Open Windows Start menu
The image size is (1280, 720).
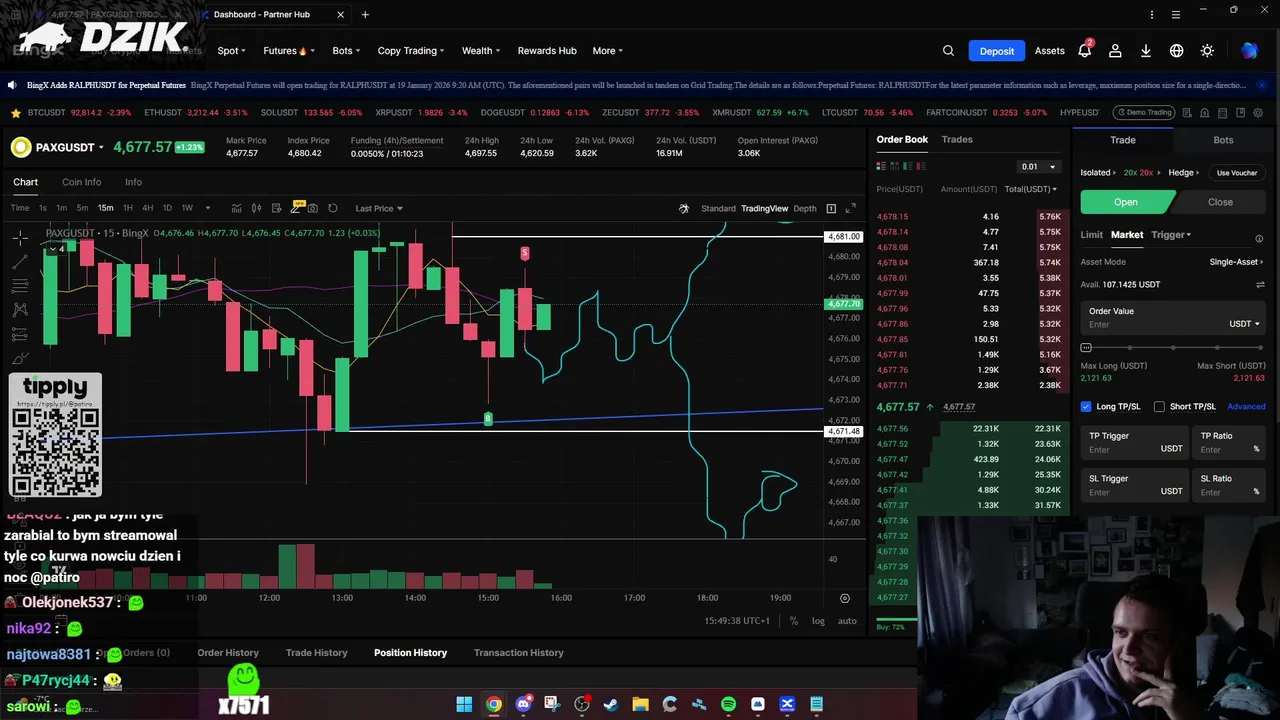point(464,704)
